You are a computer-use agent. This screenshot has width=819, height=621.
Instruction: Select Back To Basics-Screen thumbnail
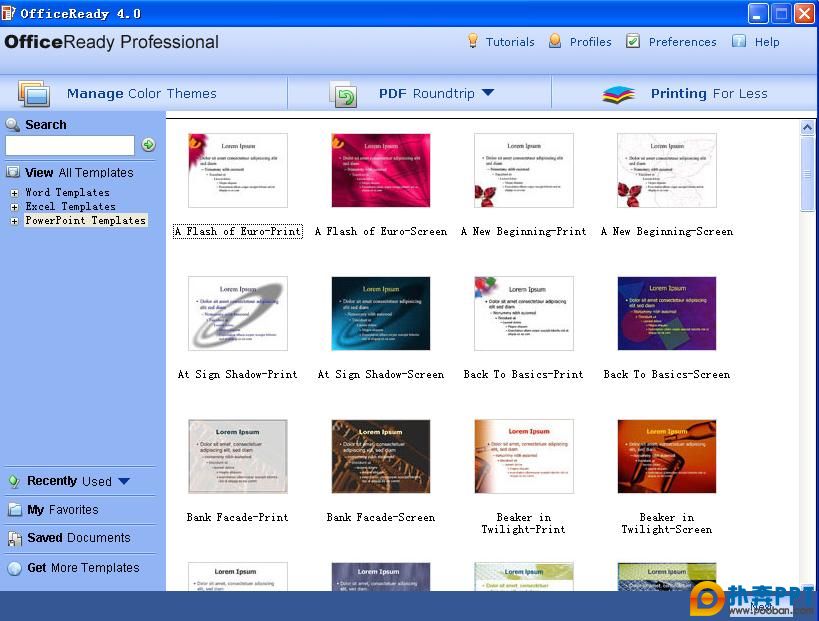tap(667, 313)
